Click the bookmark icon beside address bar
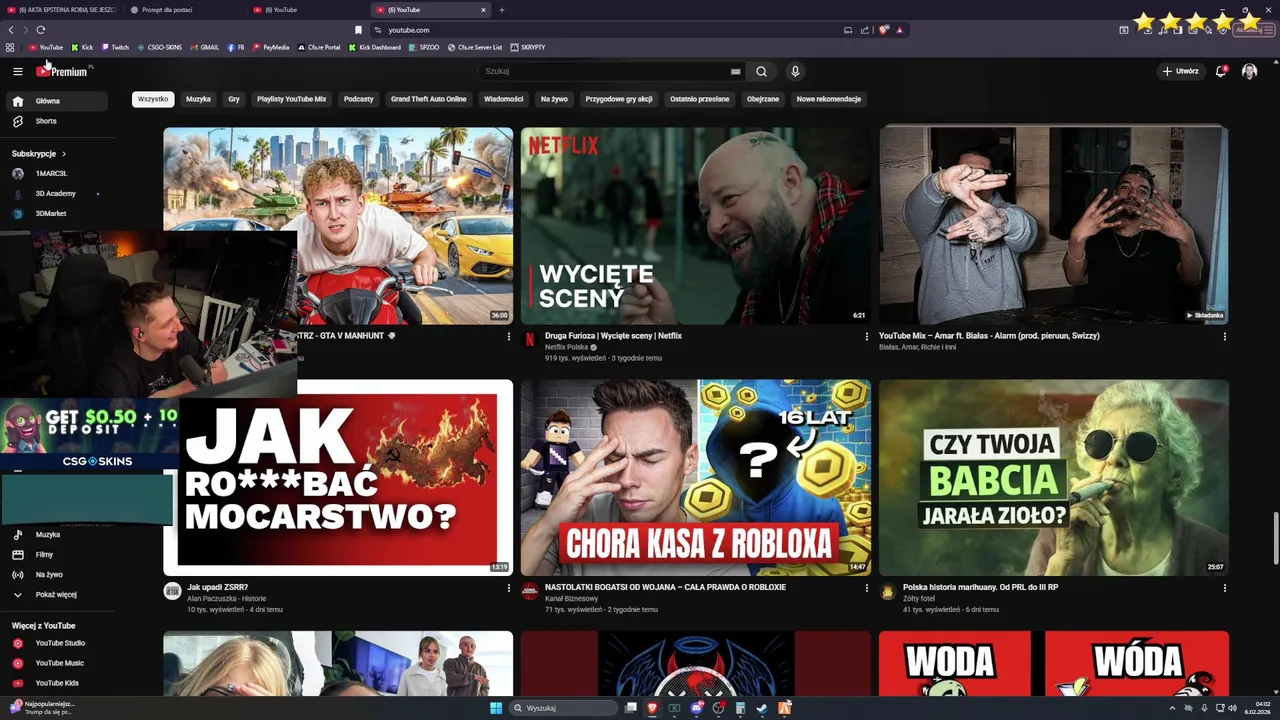This screenshot has width=1280, height=720. click(359, 30)
